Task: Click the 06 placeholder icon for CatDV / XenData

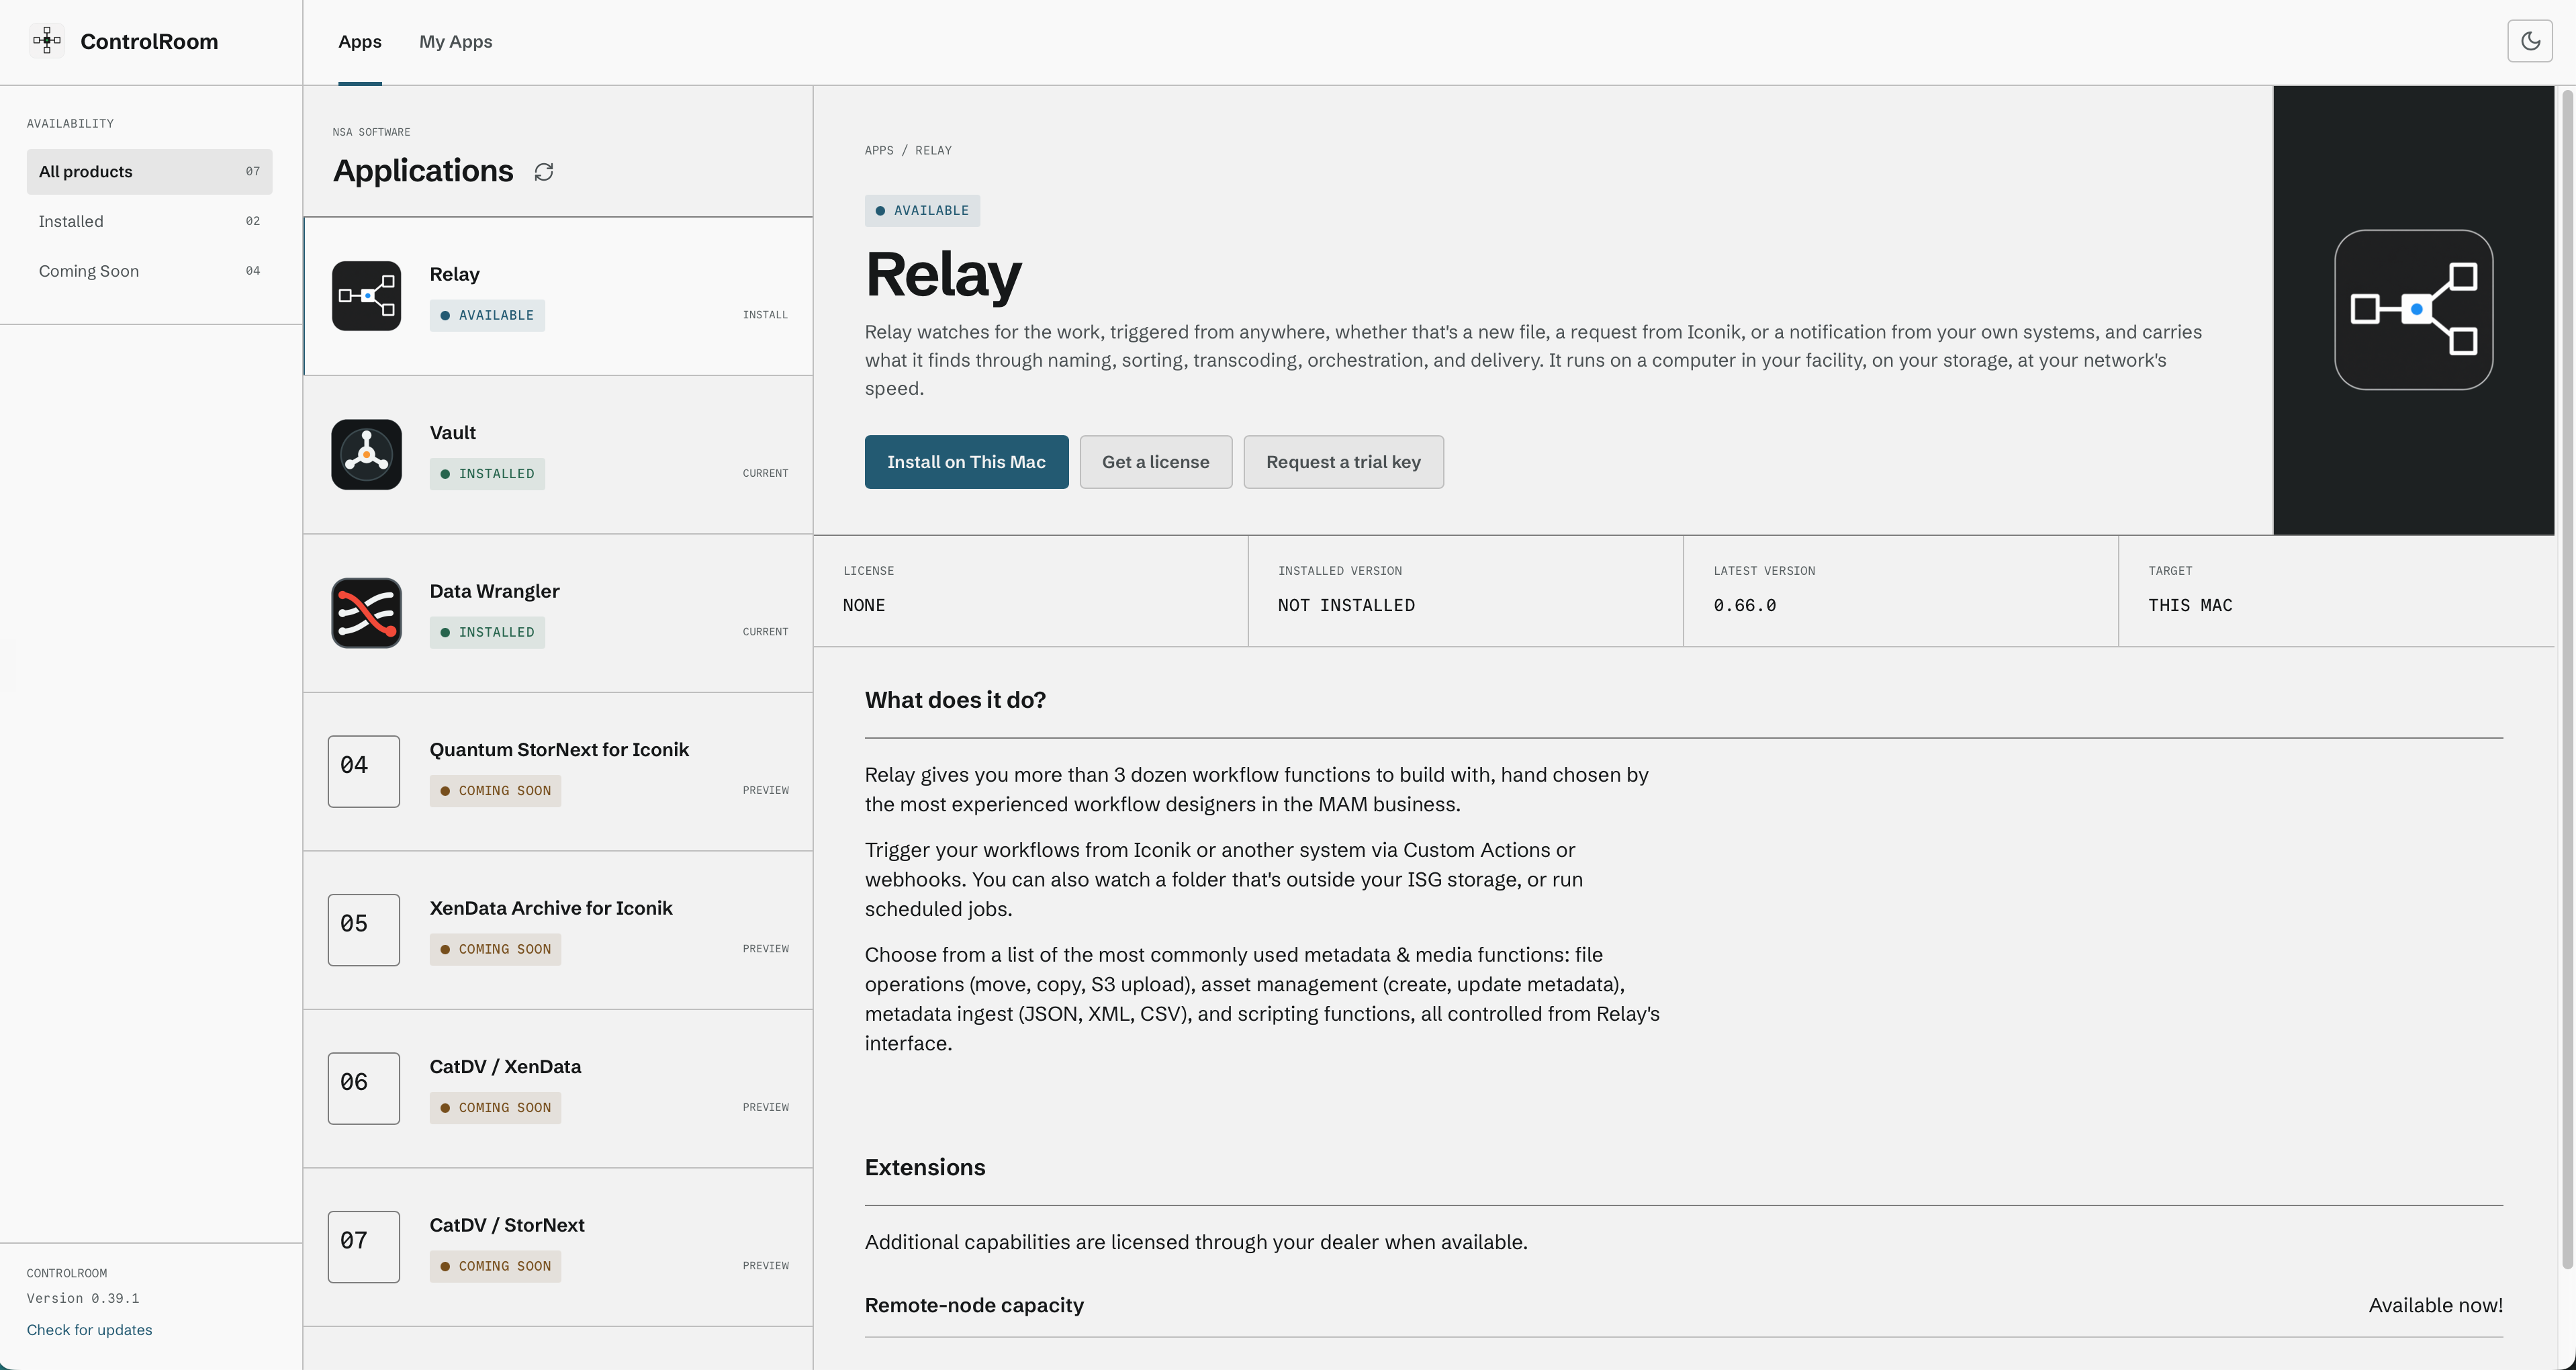Action: pos(364,1088)
